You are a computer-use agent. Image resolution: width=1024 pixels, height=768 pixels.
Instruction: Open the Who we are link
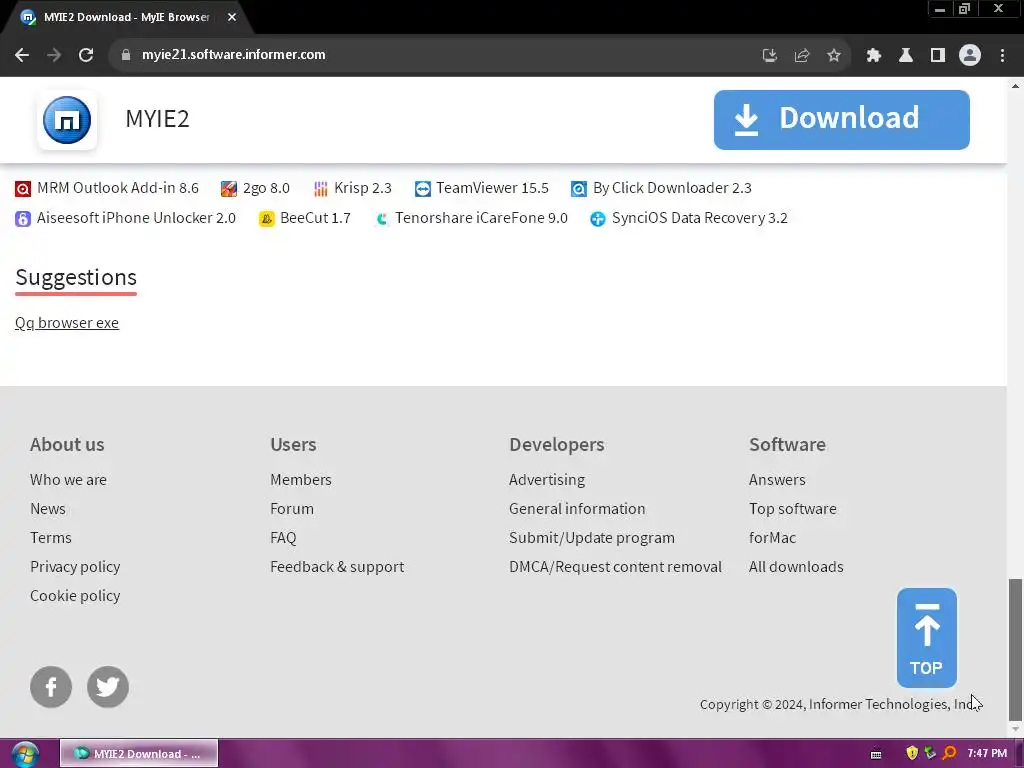[x=68, y=480]
